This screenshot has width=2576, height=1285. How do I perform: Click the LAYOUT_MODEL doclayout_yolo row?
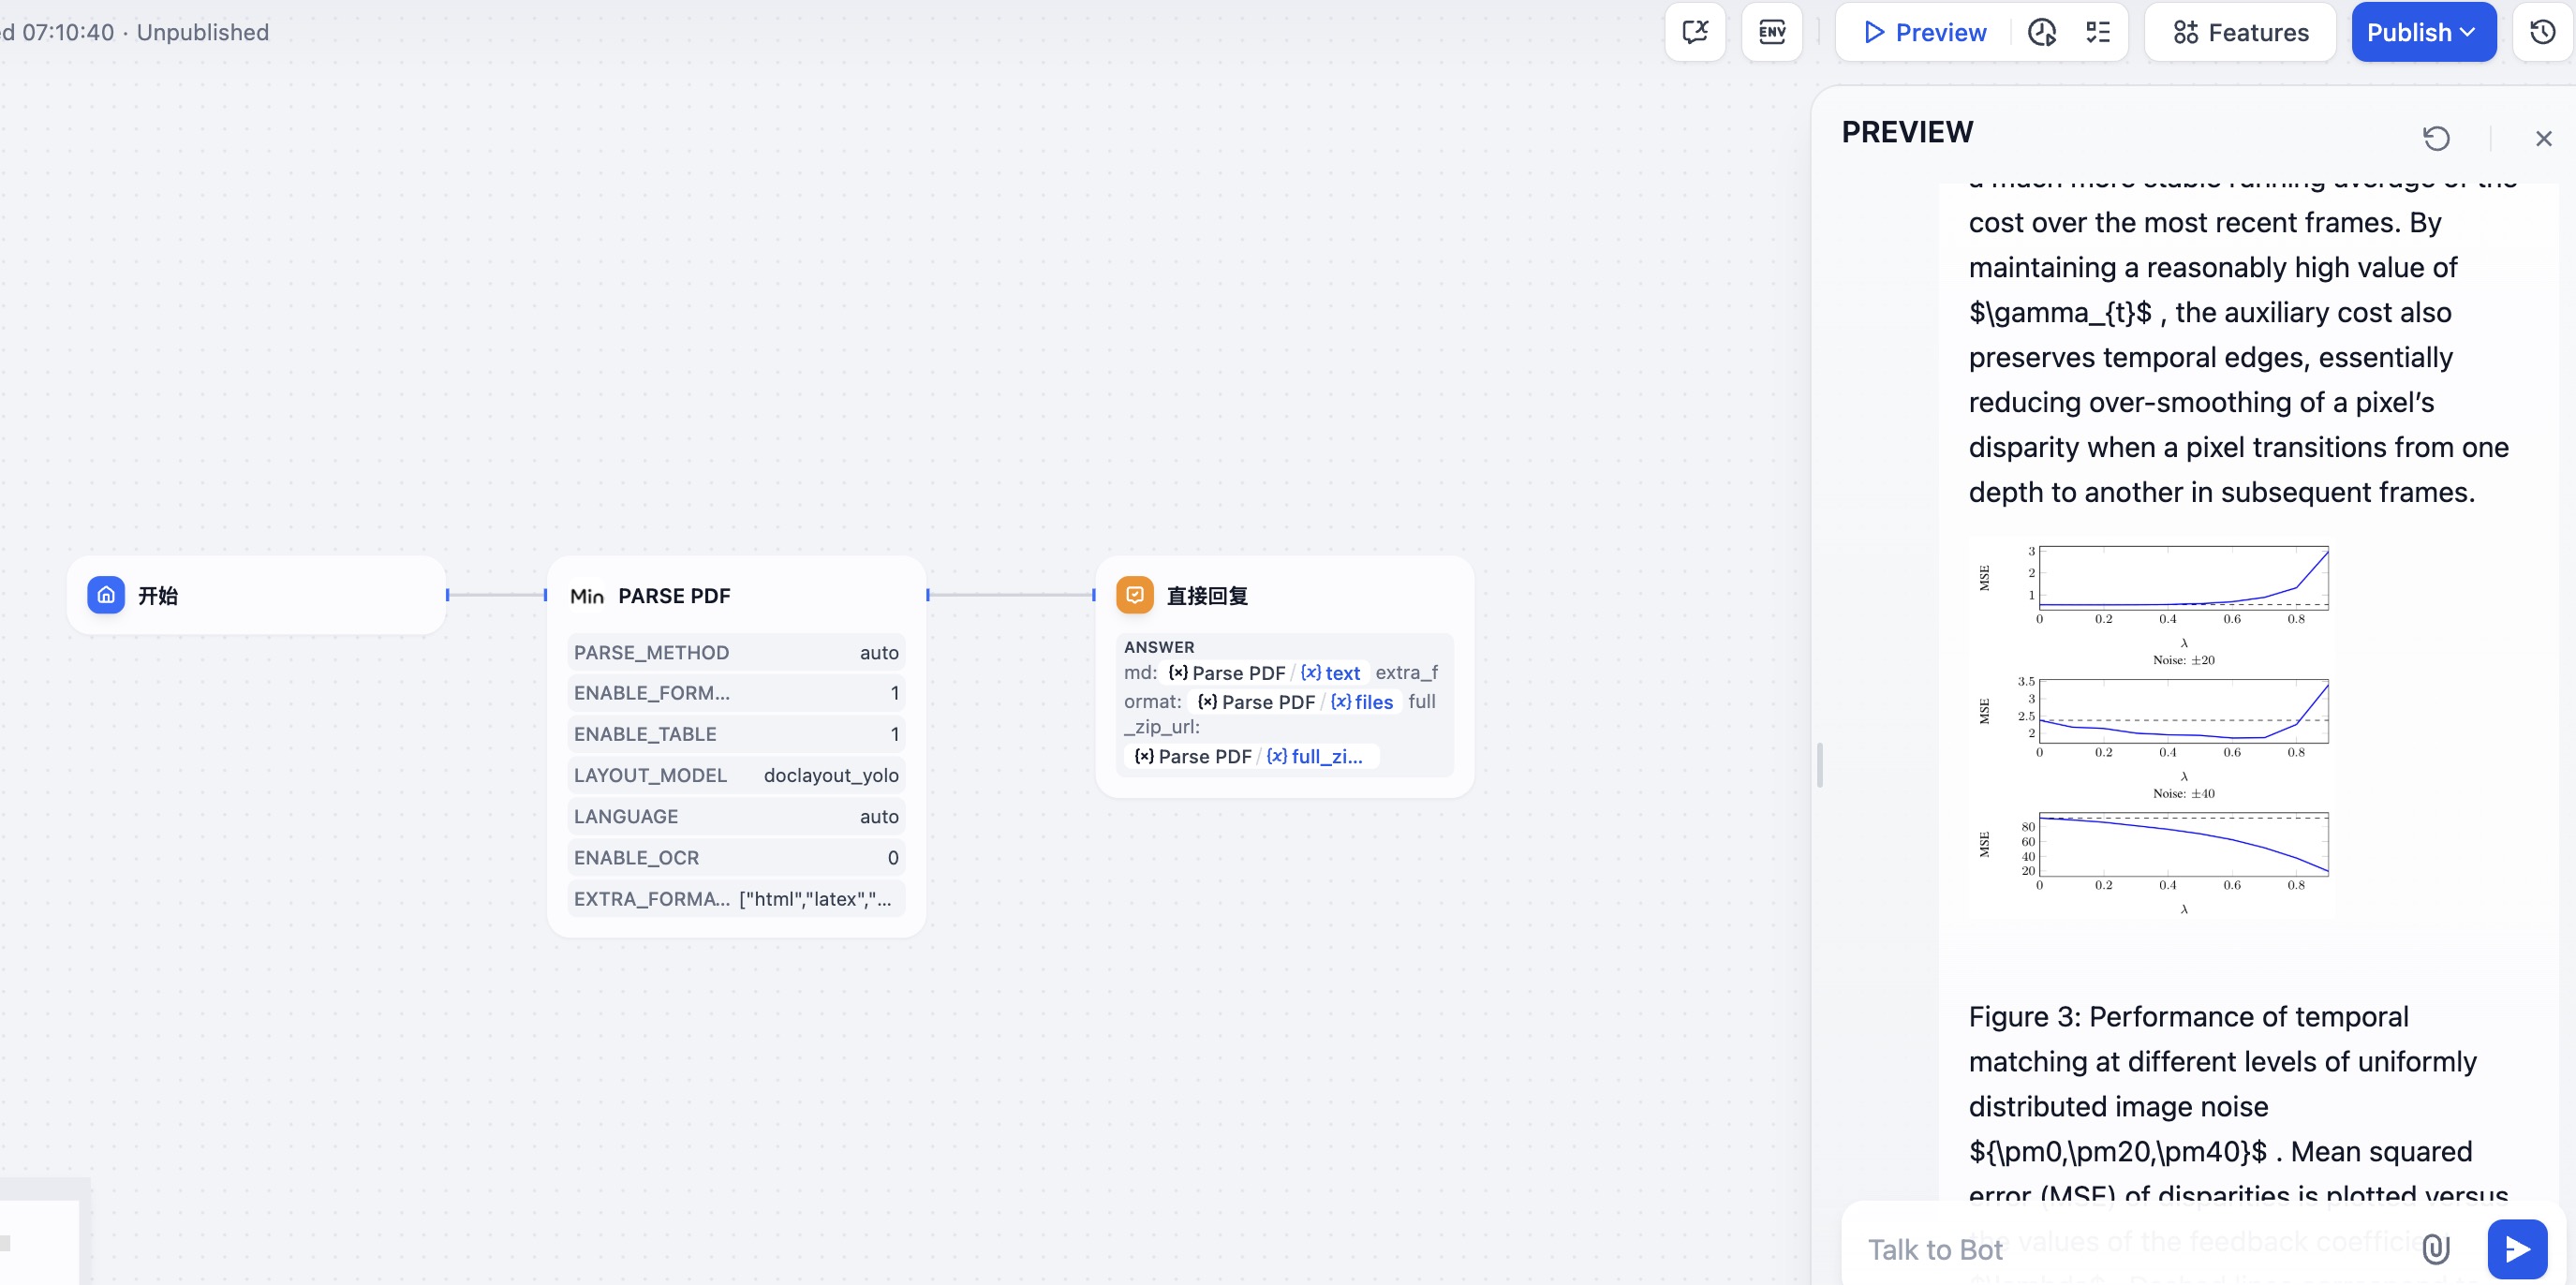coord(735,775)
